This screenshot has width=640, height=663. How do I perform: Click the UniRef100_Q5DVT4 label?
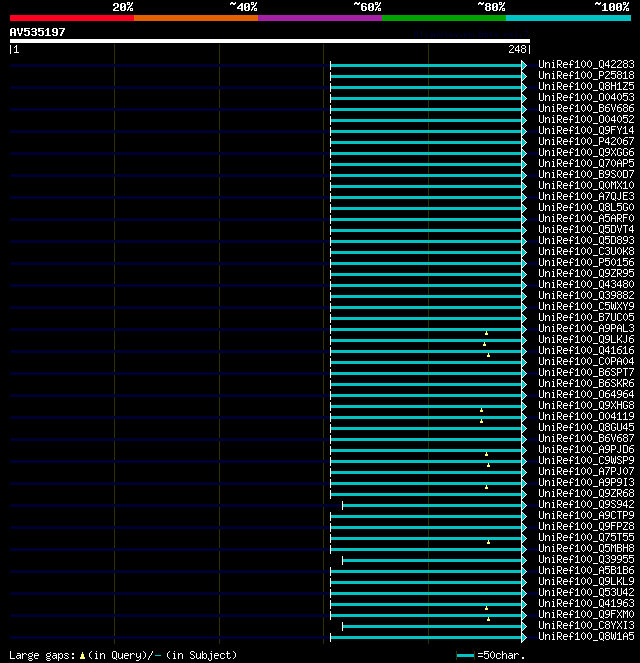(x=586, y=229)
